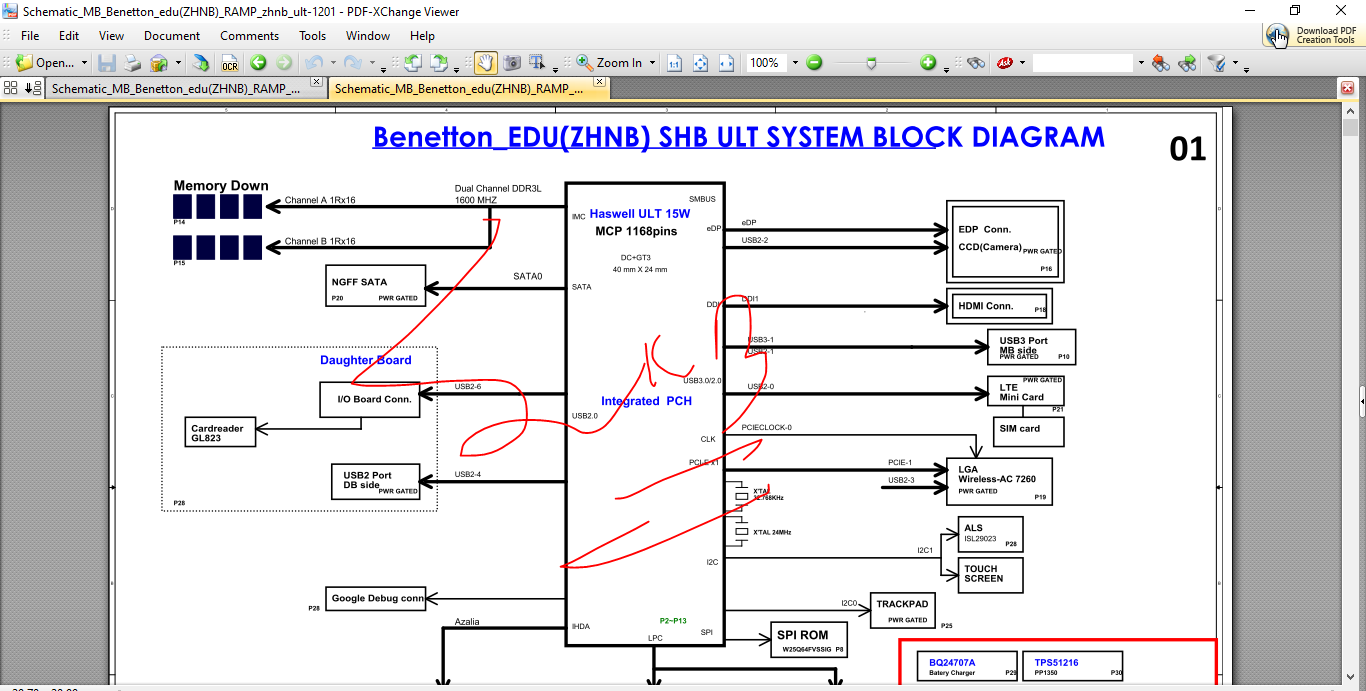This screenshot has height=691, width=1366.
Task: Open the zoom percentage dropdown
Action: coord(795,63)
